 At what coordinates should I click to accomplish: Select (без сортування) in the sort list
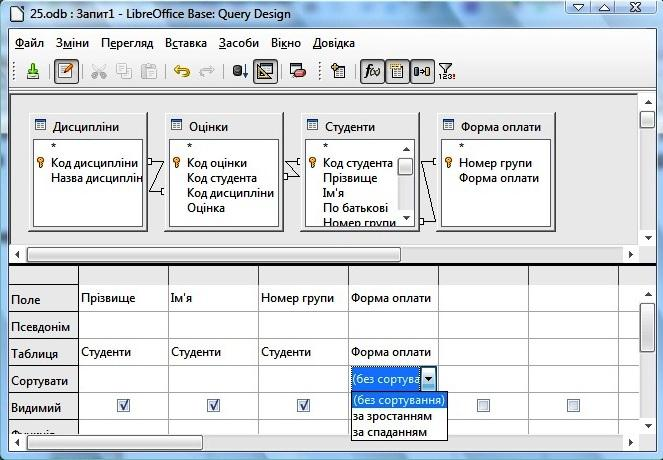399,400
